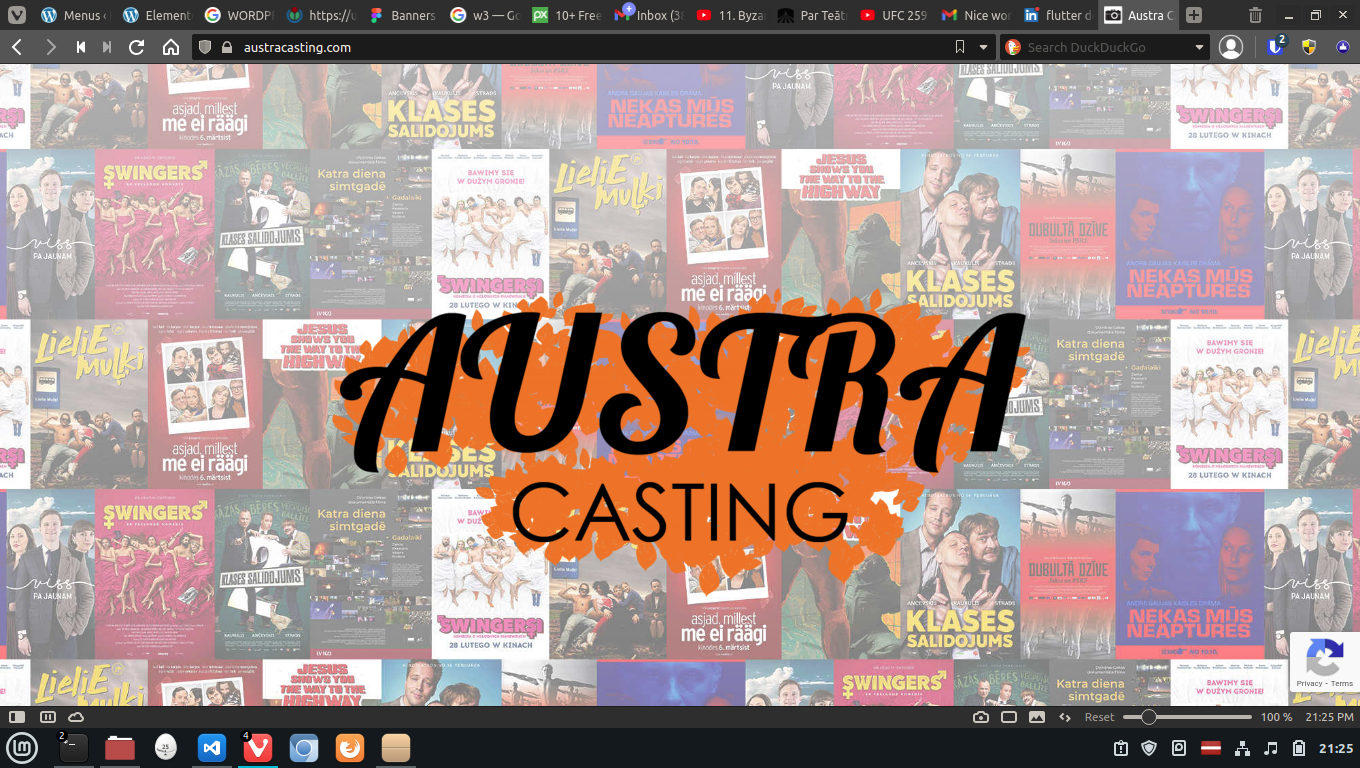
Task: Expand the search field history dropdown
Action: (1200, 47)
